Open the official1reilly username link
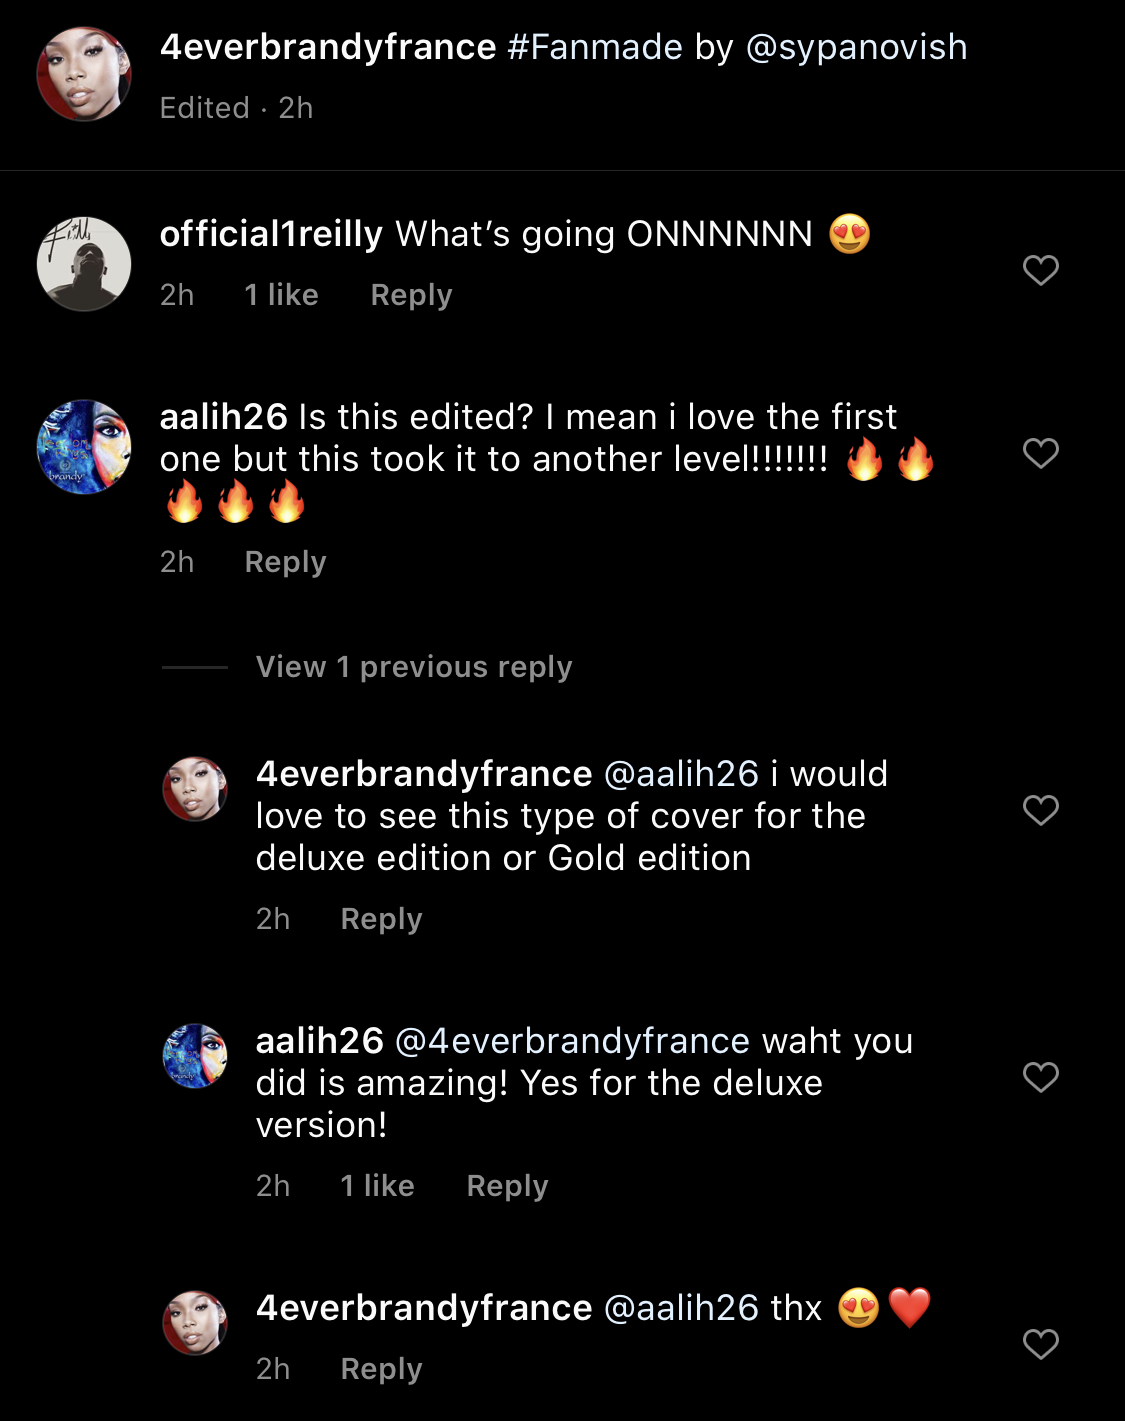The image size is (1125, 1421). (271, 234)
